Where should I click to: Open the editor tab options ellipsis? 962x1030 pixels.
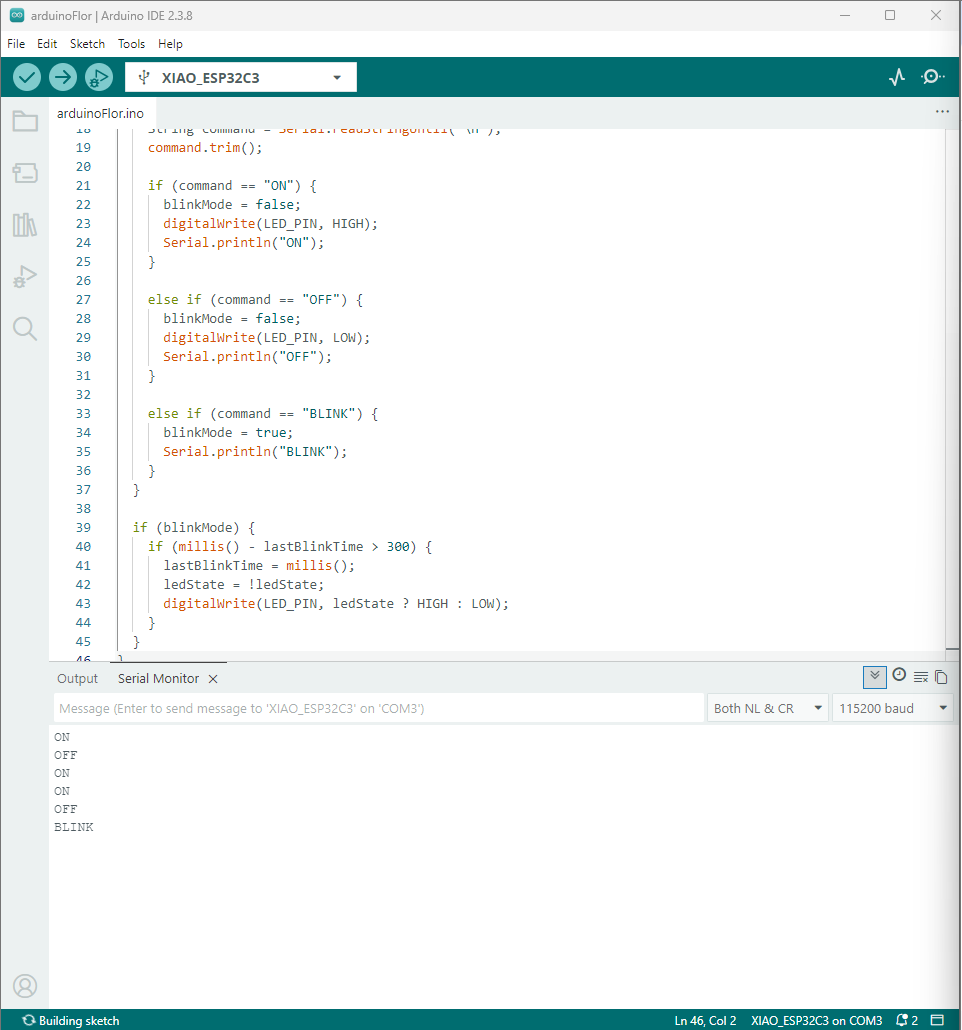[942, 112]
